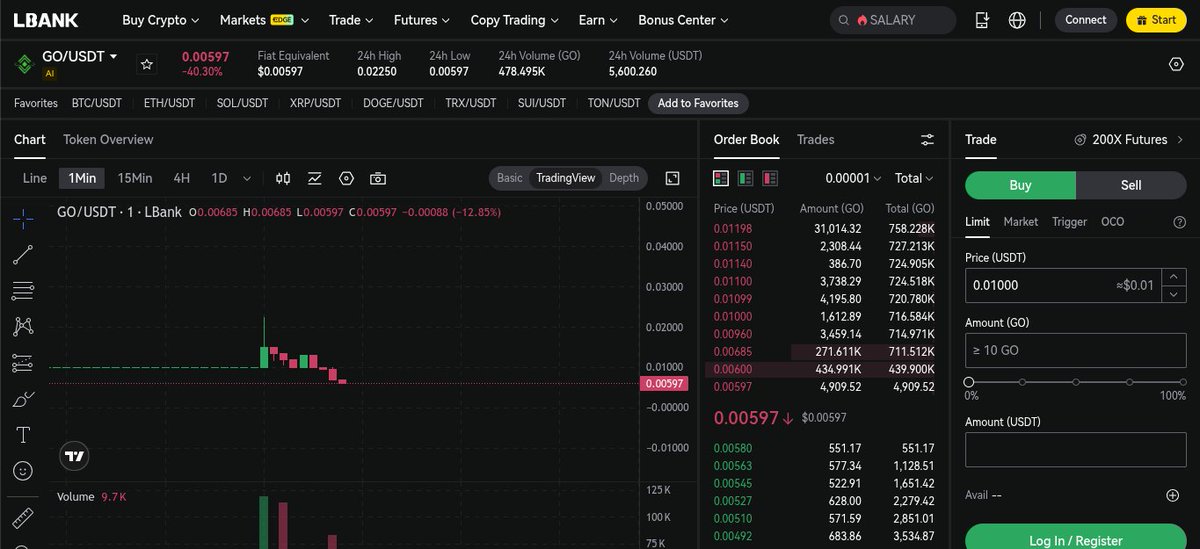Switch chart mode to Basic
Viewport: 1200px width, 549px height.
510,178
